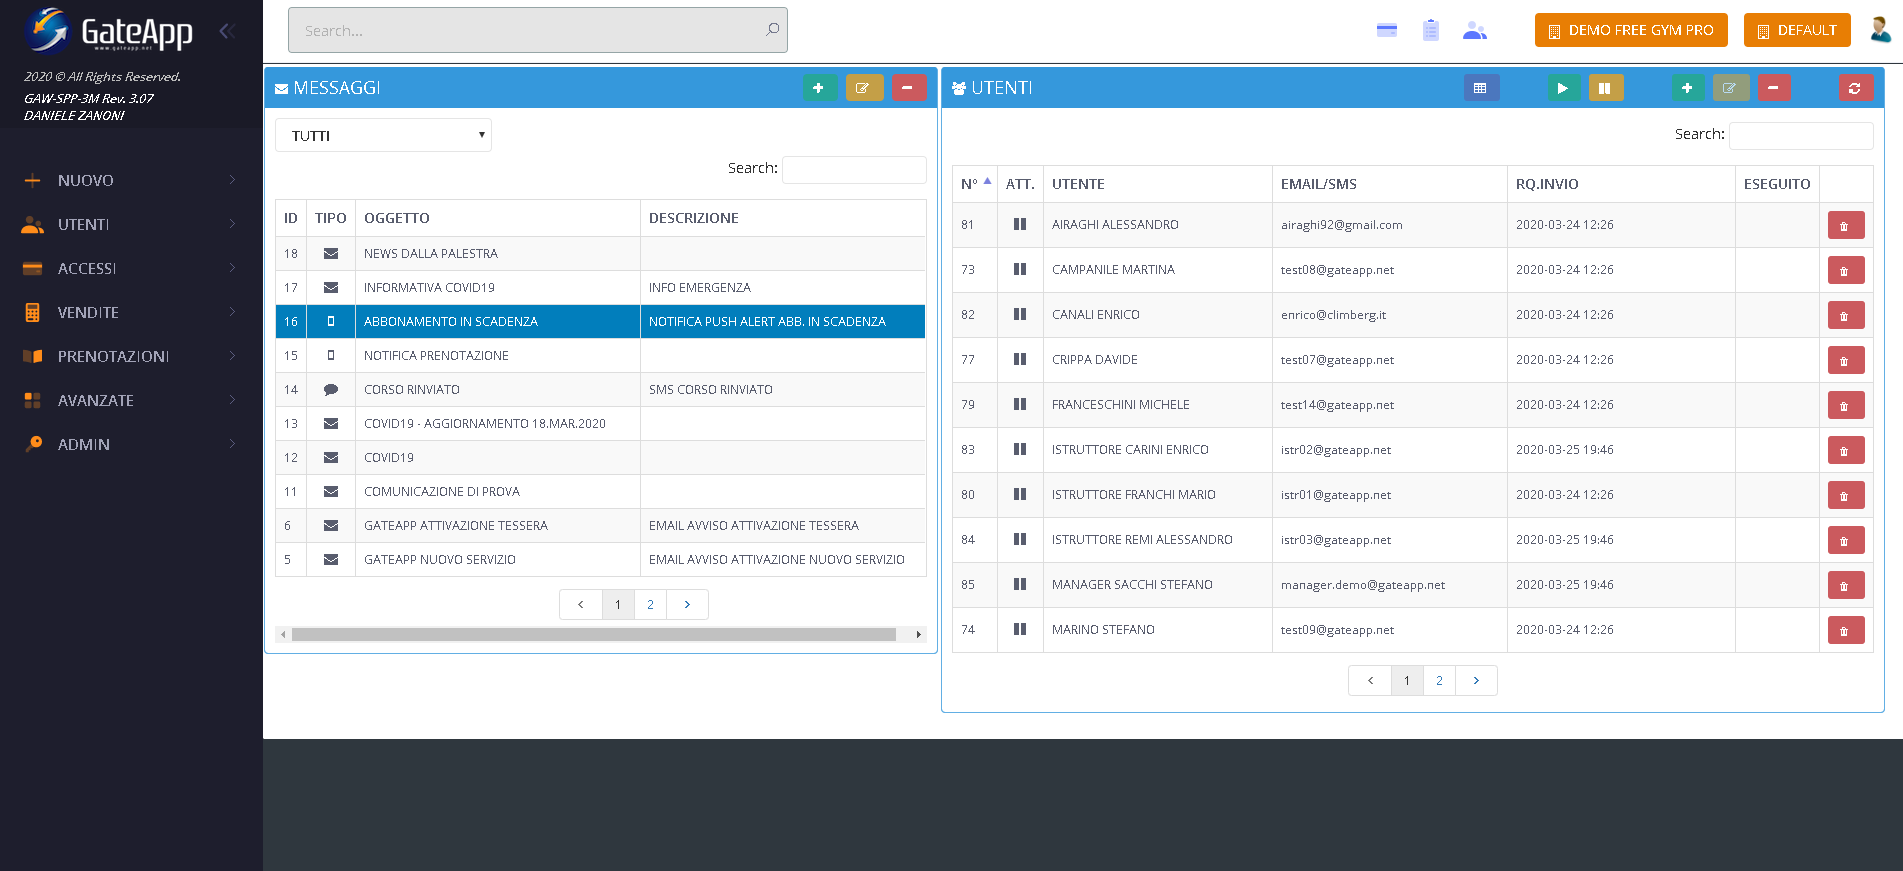Image resolution: width=1903 pixels, height=871 pixels.
Task: Open the TUTTI message filter dropdown
Action: coord(383,135)
